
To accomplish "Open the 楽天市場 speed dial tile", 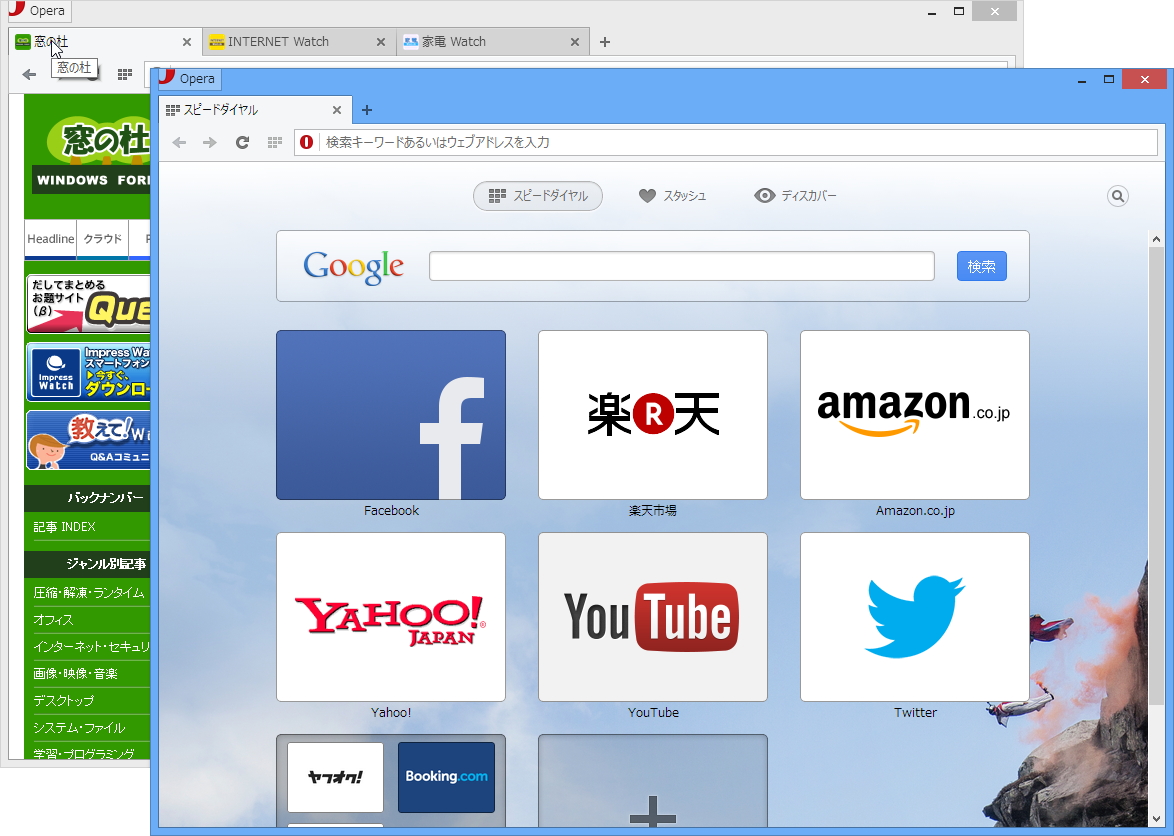I will 653,415.
